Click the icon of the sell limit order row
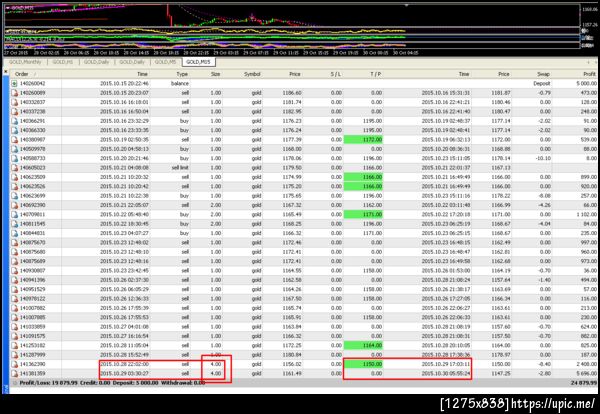Screen dimensions: 600x414 point(15,168)
